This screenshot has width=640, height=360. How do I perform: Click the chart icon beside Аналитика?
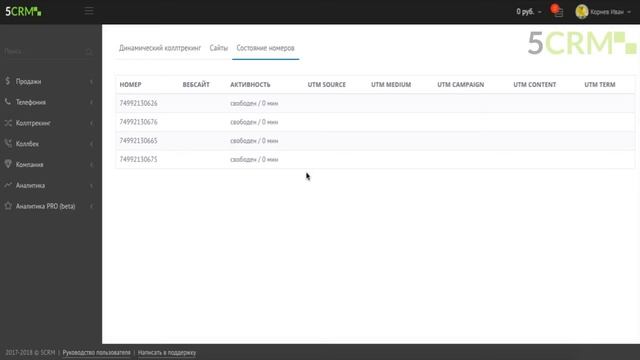[8, 185]
